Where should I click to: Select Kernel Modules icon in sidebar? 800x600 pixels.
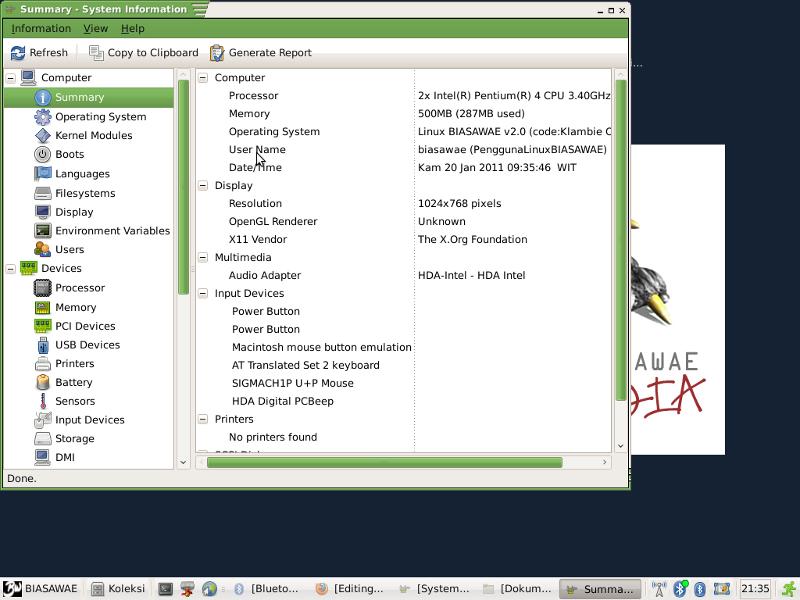tap(42, 135)
